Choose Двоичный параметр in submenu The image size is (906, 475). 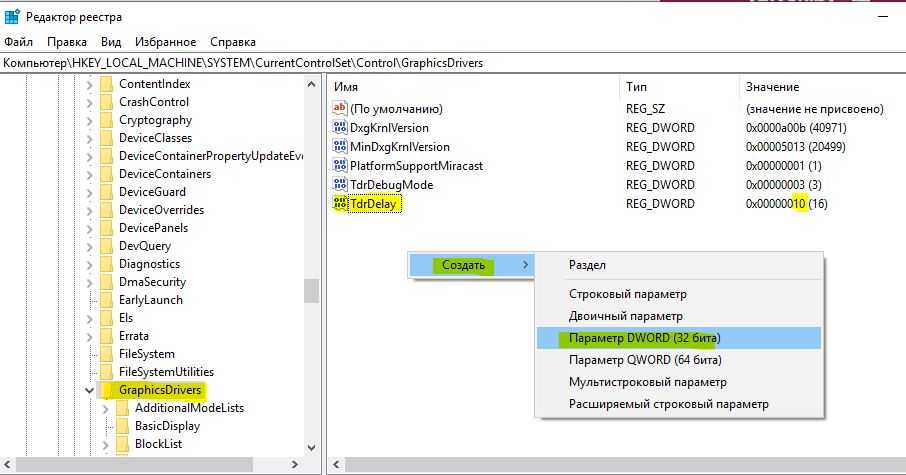(679, 316)
